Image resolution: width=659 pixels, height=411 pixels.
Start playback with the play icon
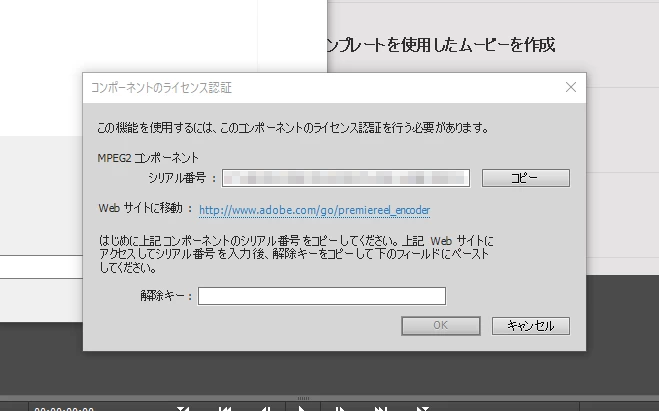pyautogui.click(x=301, y=408)
